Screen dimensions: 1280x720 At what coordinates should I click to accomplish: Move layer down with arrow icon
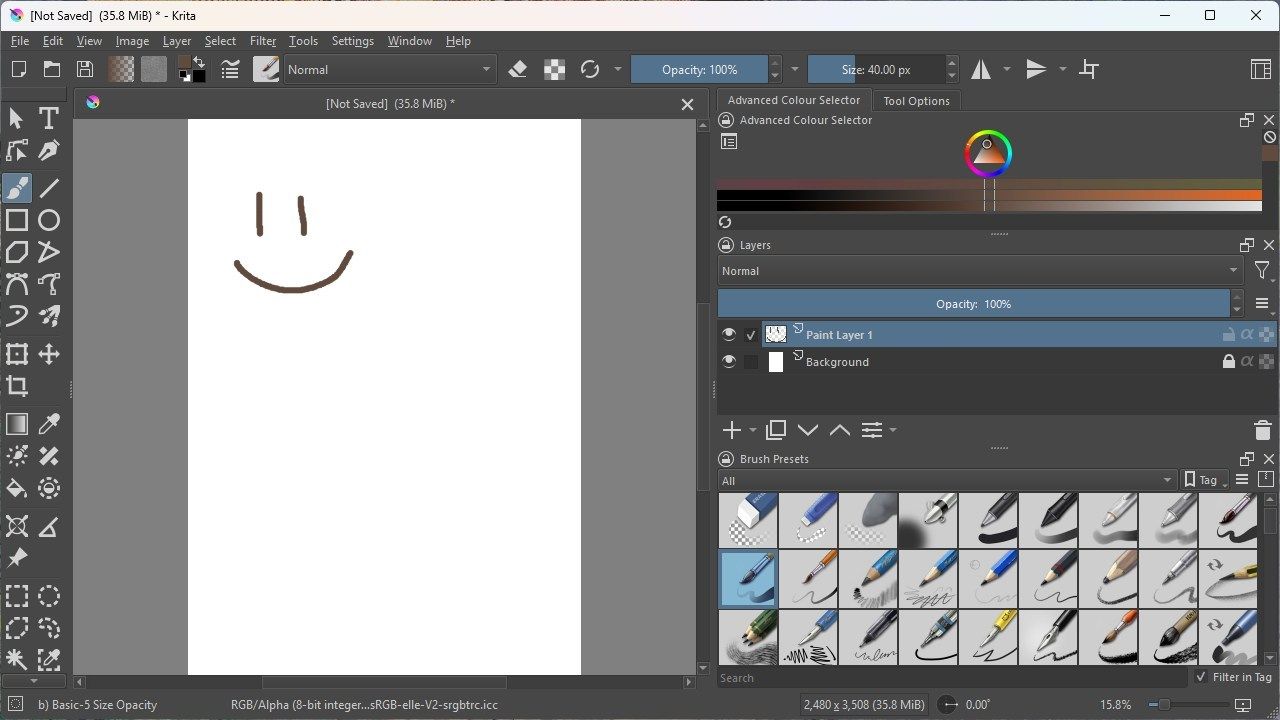point(808,430)
